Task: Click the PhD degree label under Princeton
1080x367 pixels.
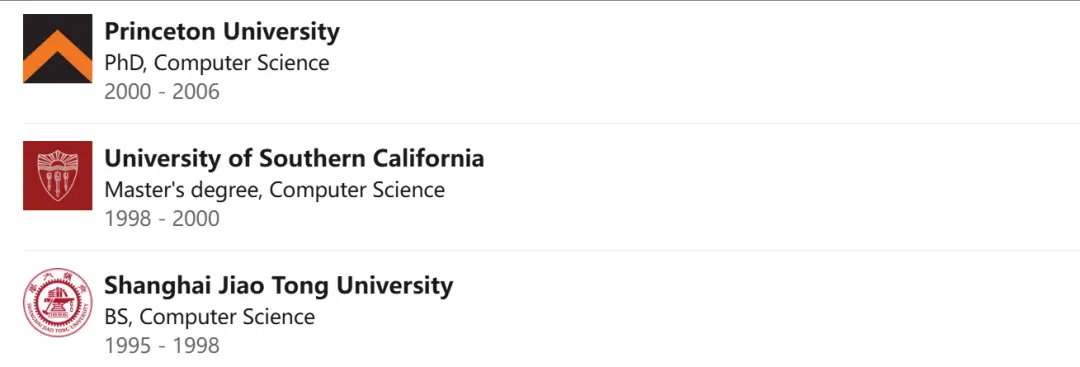Action: tap(126, 63)
